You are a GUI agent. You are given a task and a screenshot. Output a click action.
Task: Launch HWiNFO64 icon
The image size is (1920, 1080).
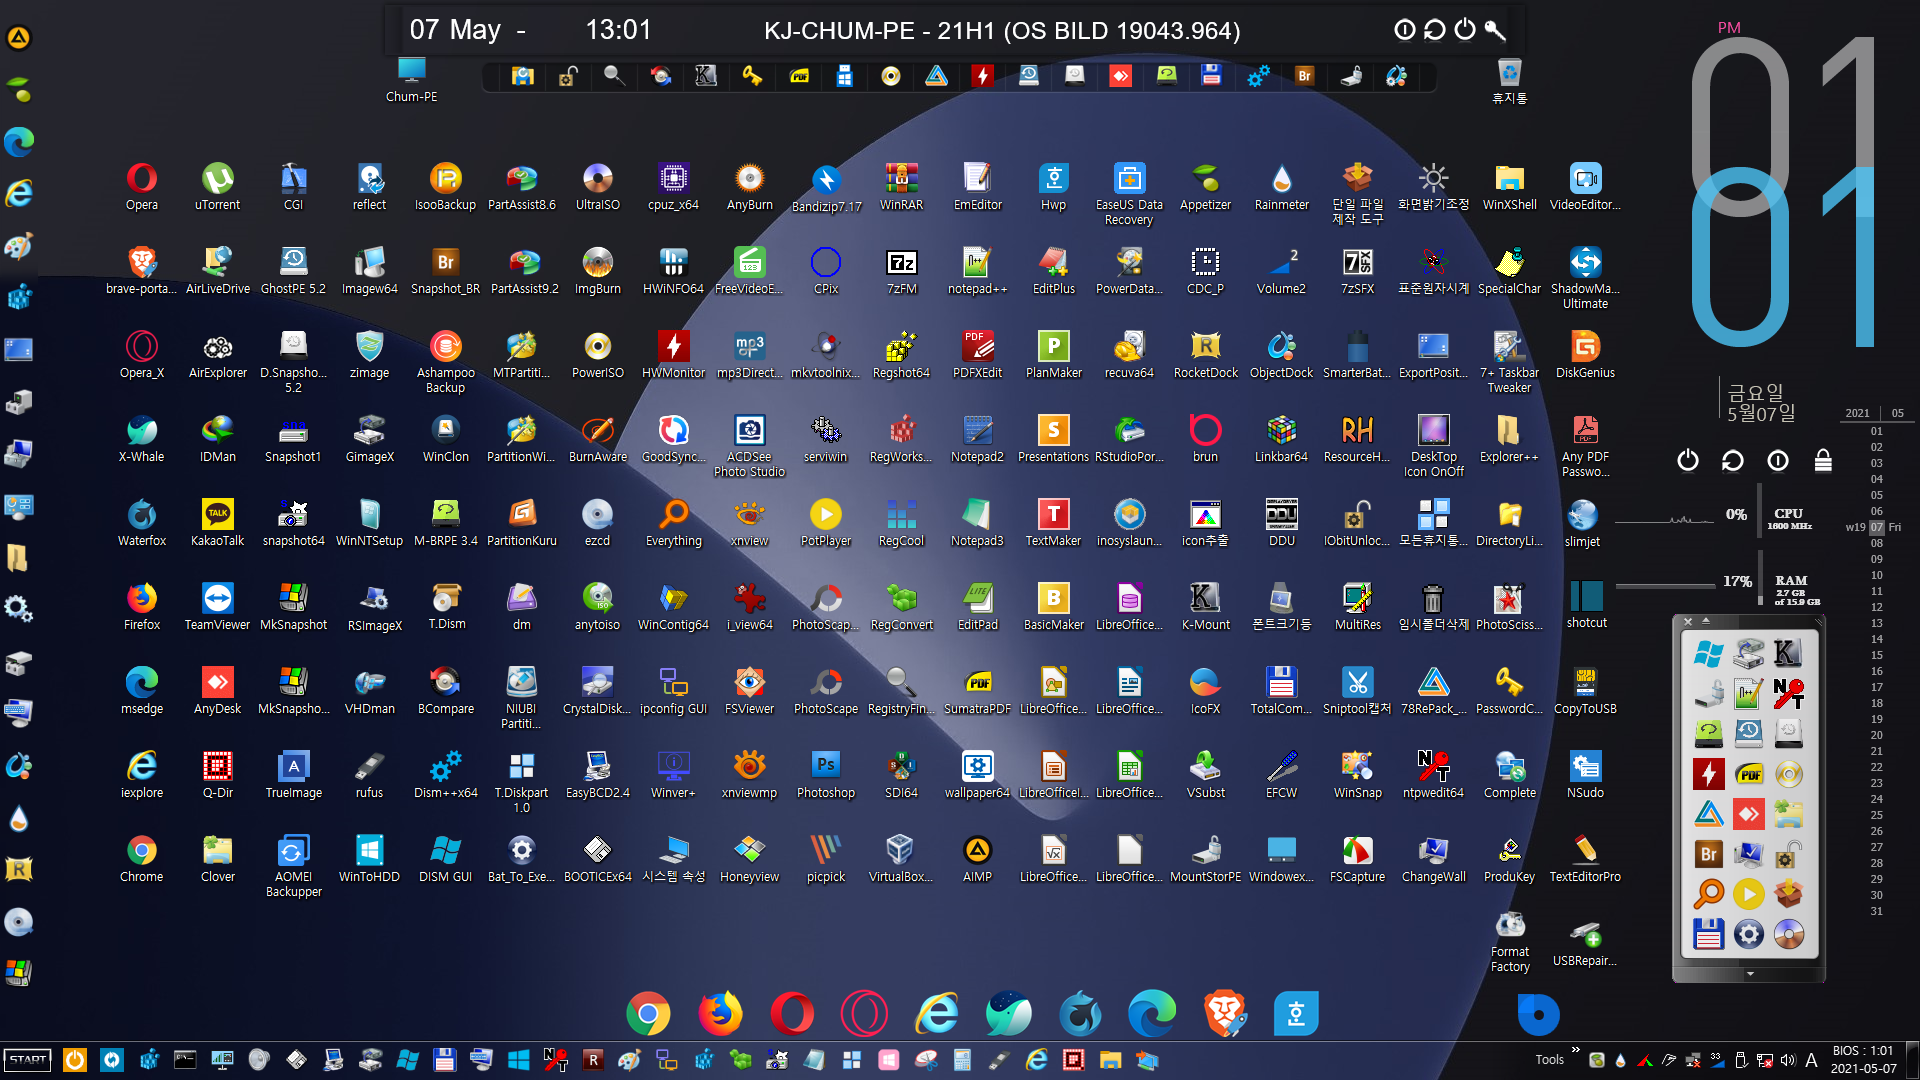point(673,270)
